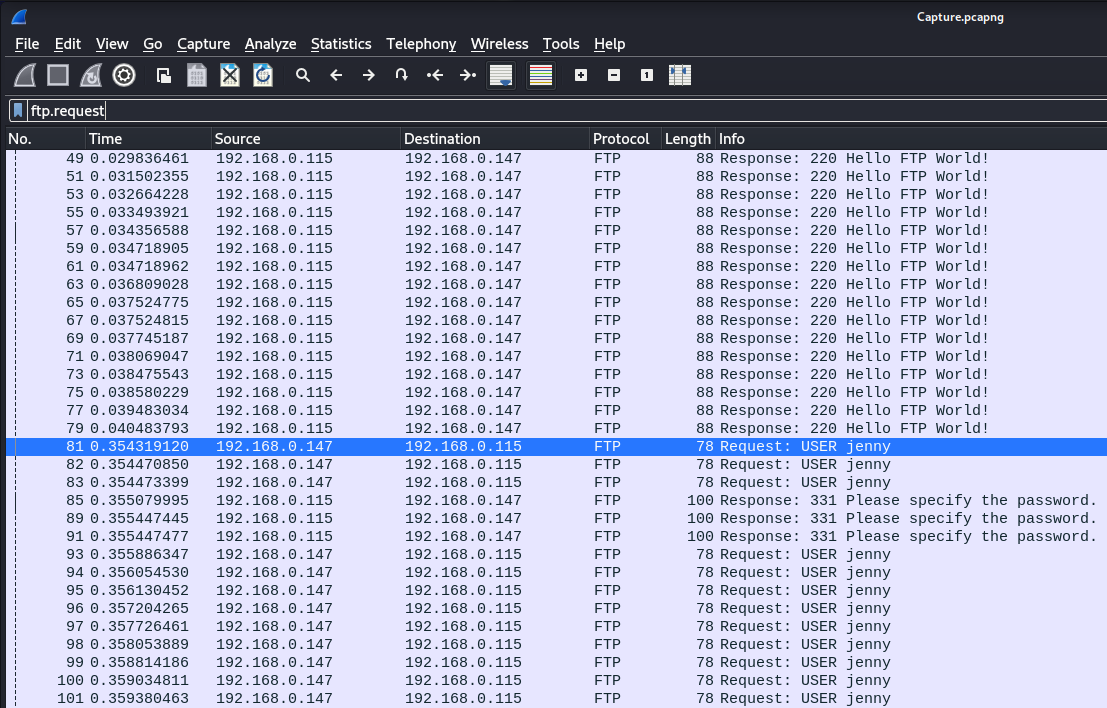Viewport: 1107px width, 708px height.
Task: Open capture options gear icon
Action: (124, 75)
